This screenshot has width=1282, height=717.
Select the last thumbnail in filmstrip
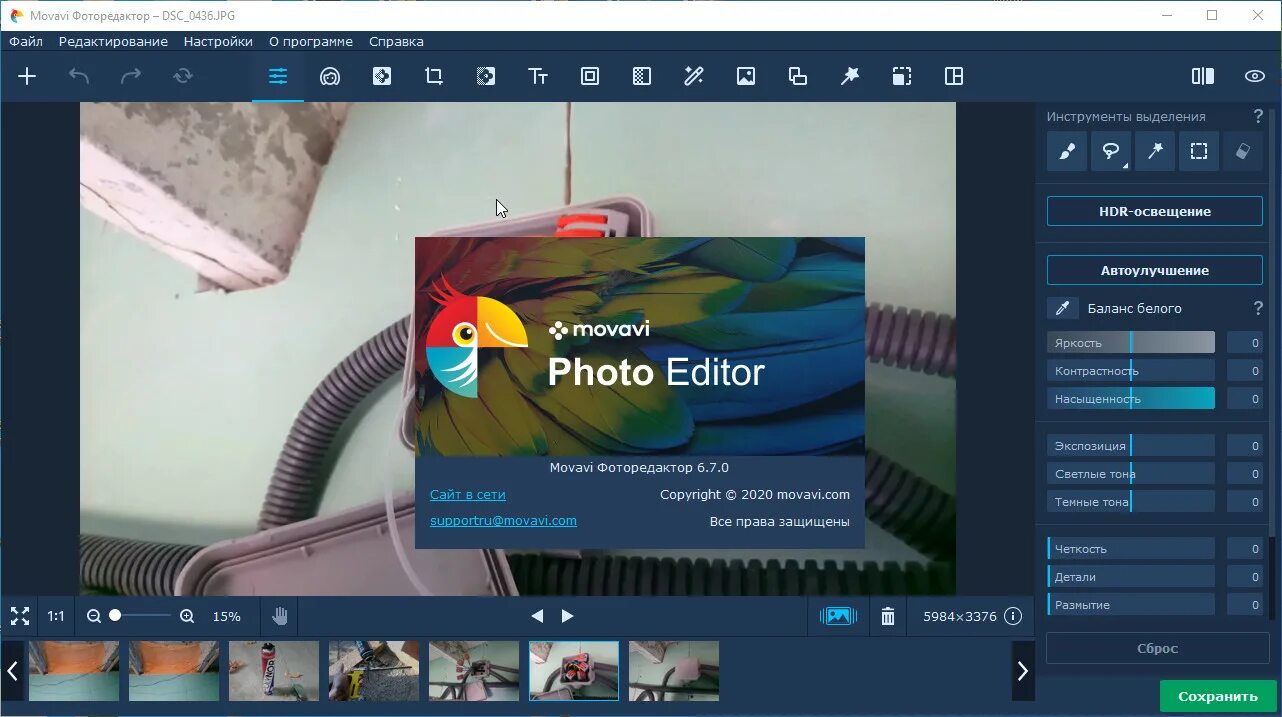(674, 671)
